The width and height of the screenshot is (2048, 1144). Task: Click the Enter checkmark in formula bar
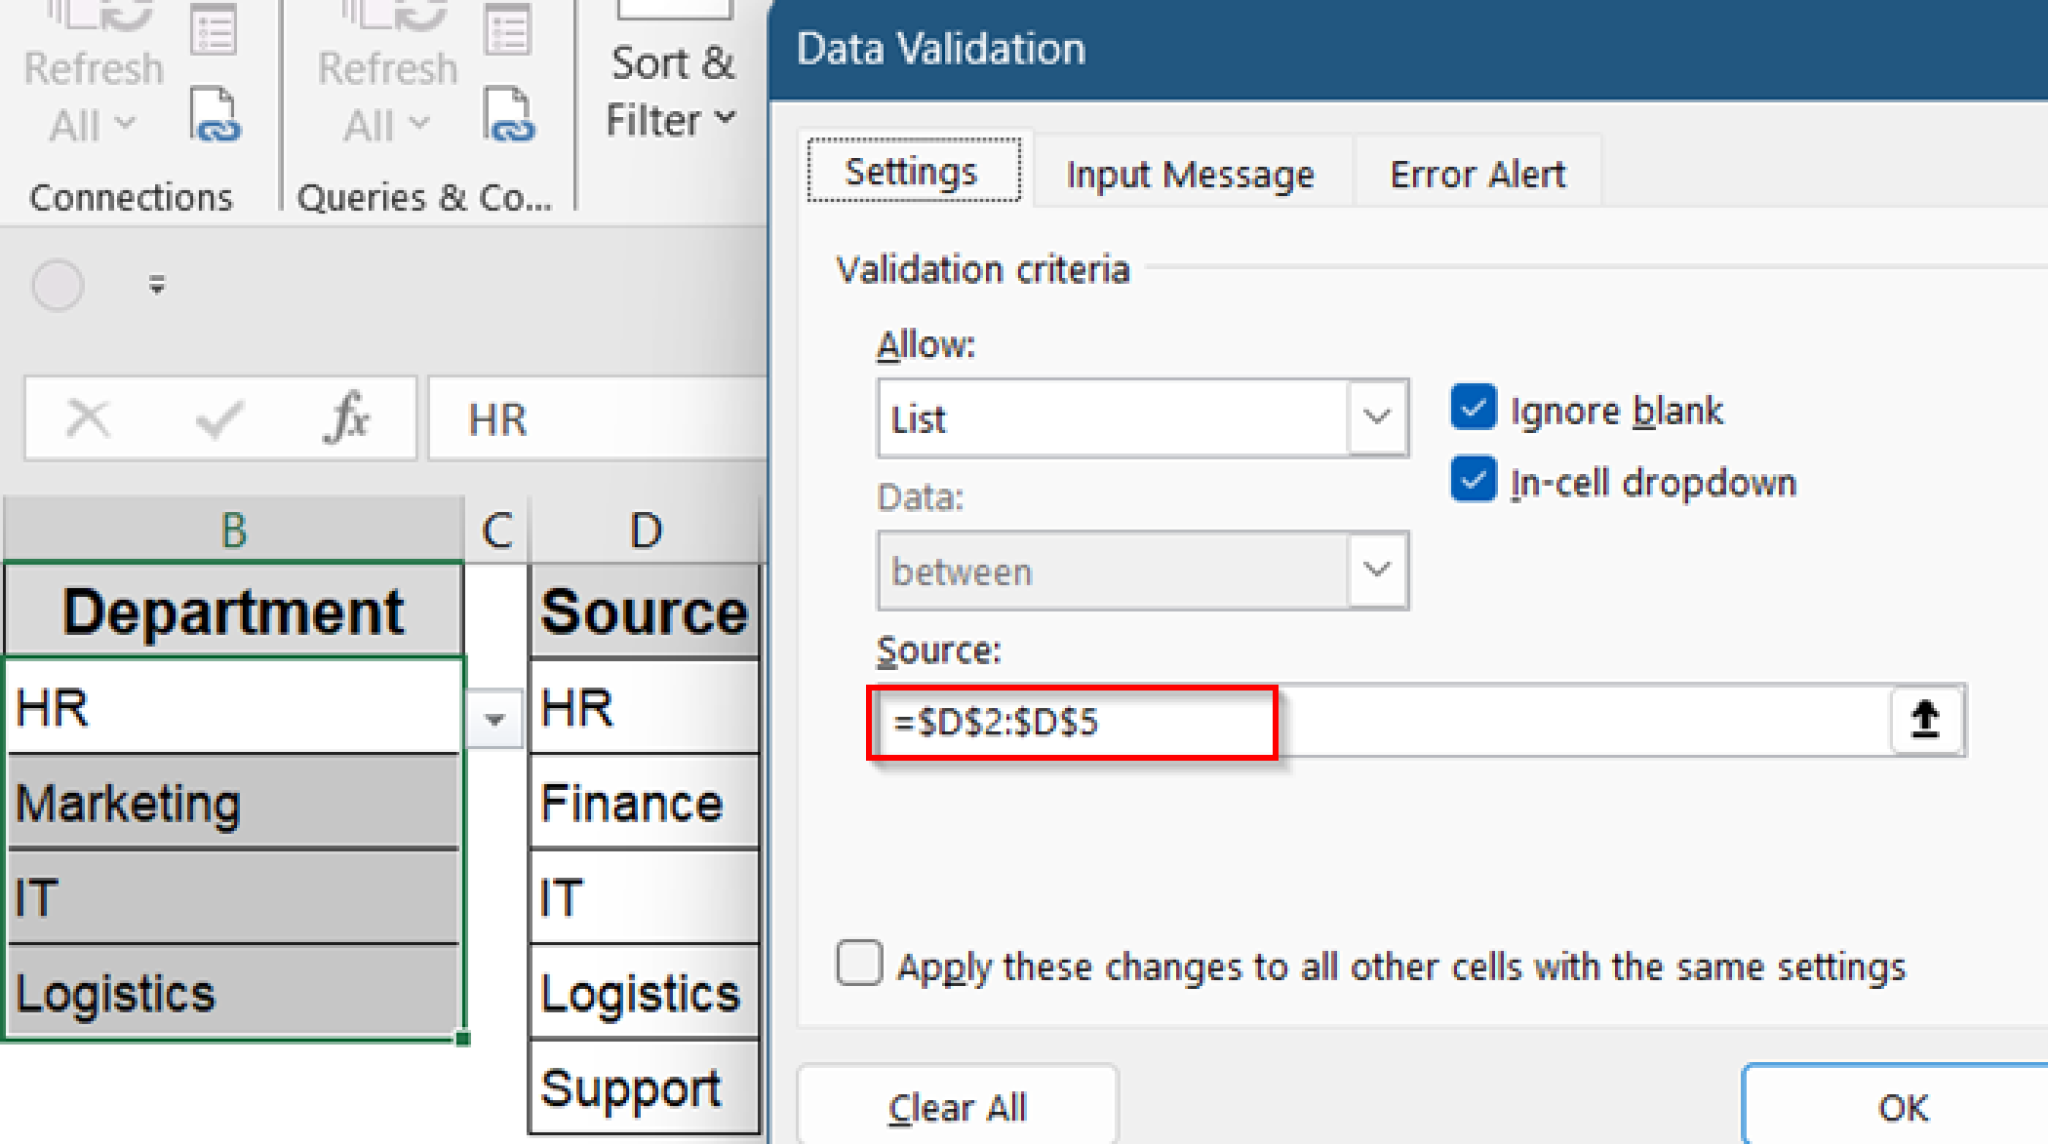pyautogui.click(x=220, y=418)
